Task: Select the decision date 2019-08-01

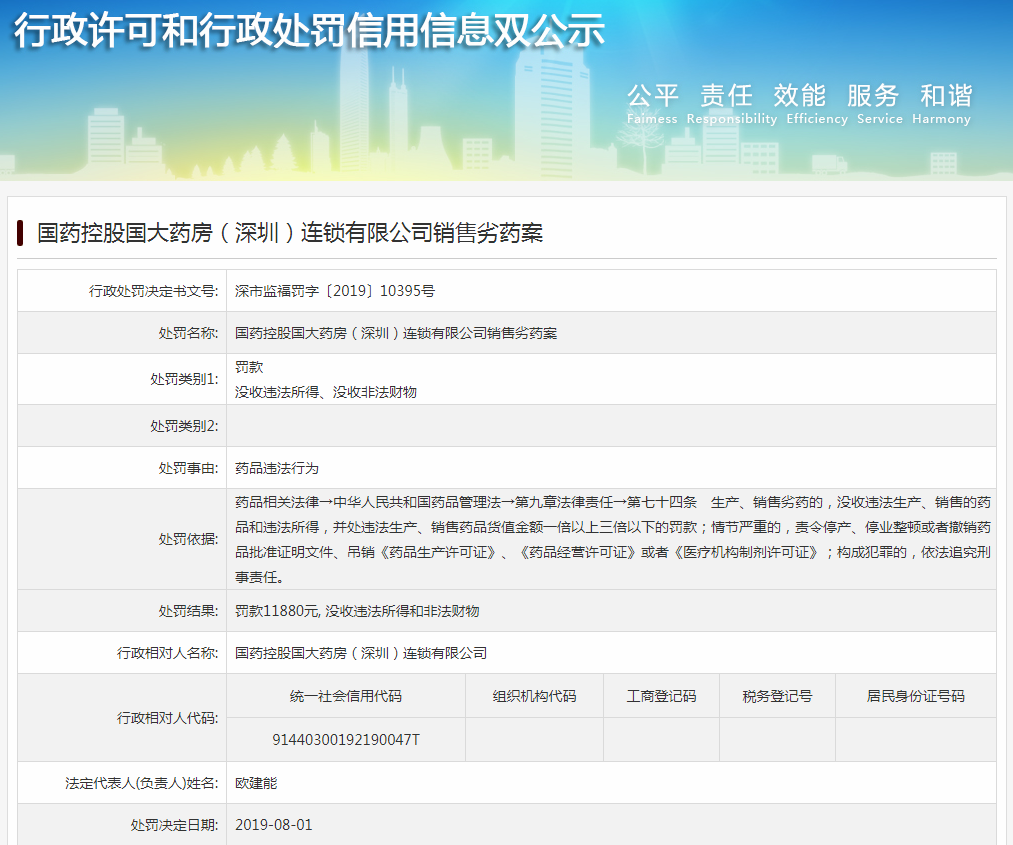Action: coord(273,825)
